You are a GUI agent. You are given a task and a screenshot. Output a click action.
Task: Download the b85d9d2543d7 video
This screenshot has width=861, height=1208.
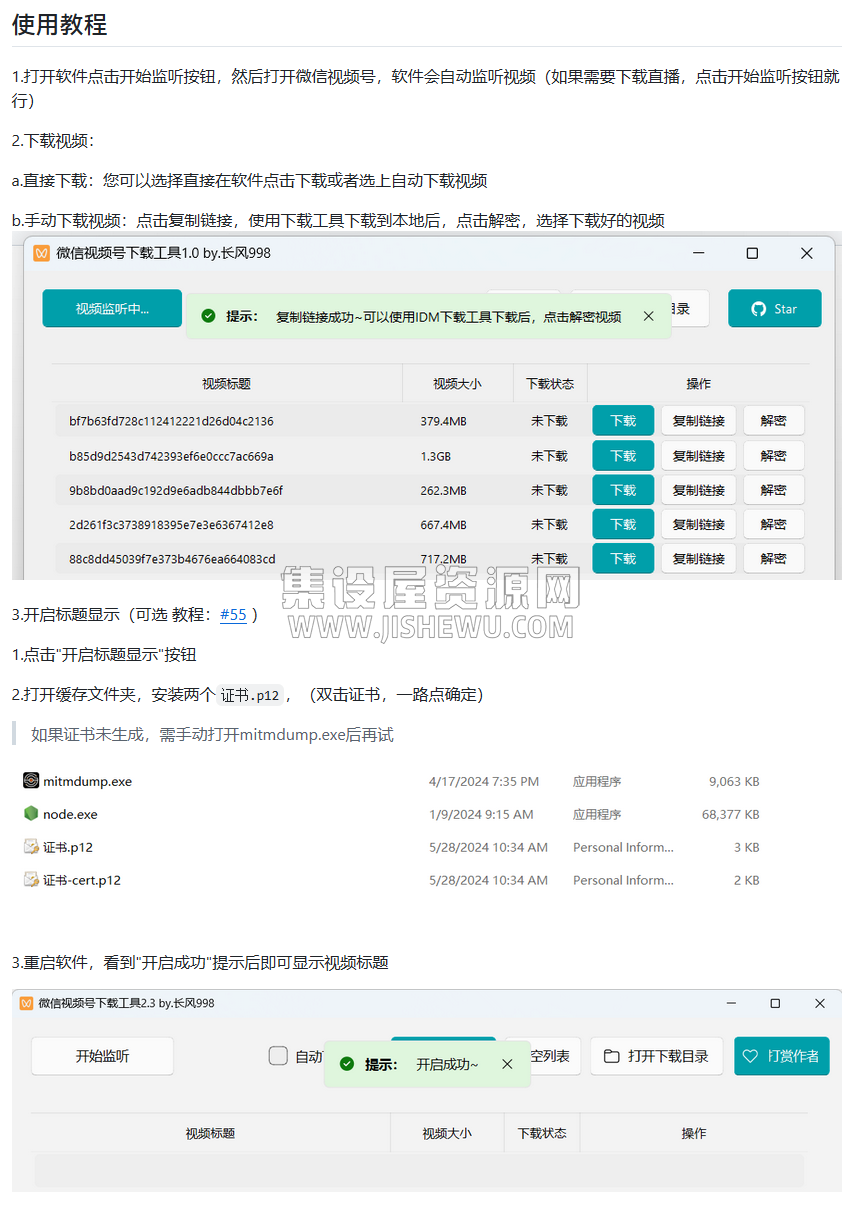(623, 456)
